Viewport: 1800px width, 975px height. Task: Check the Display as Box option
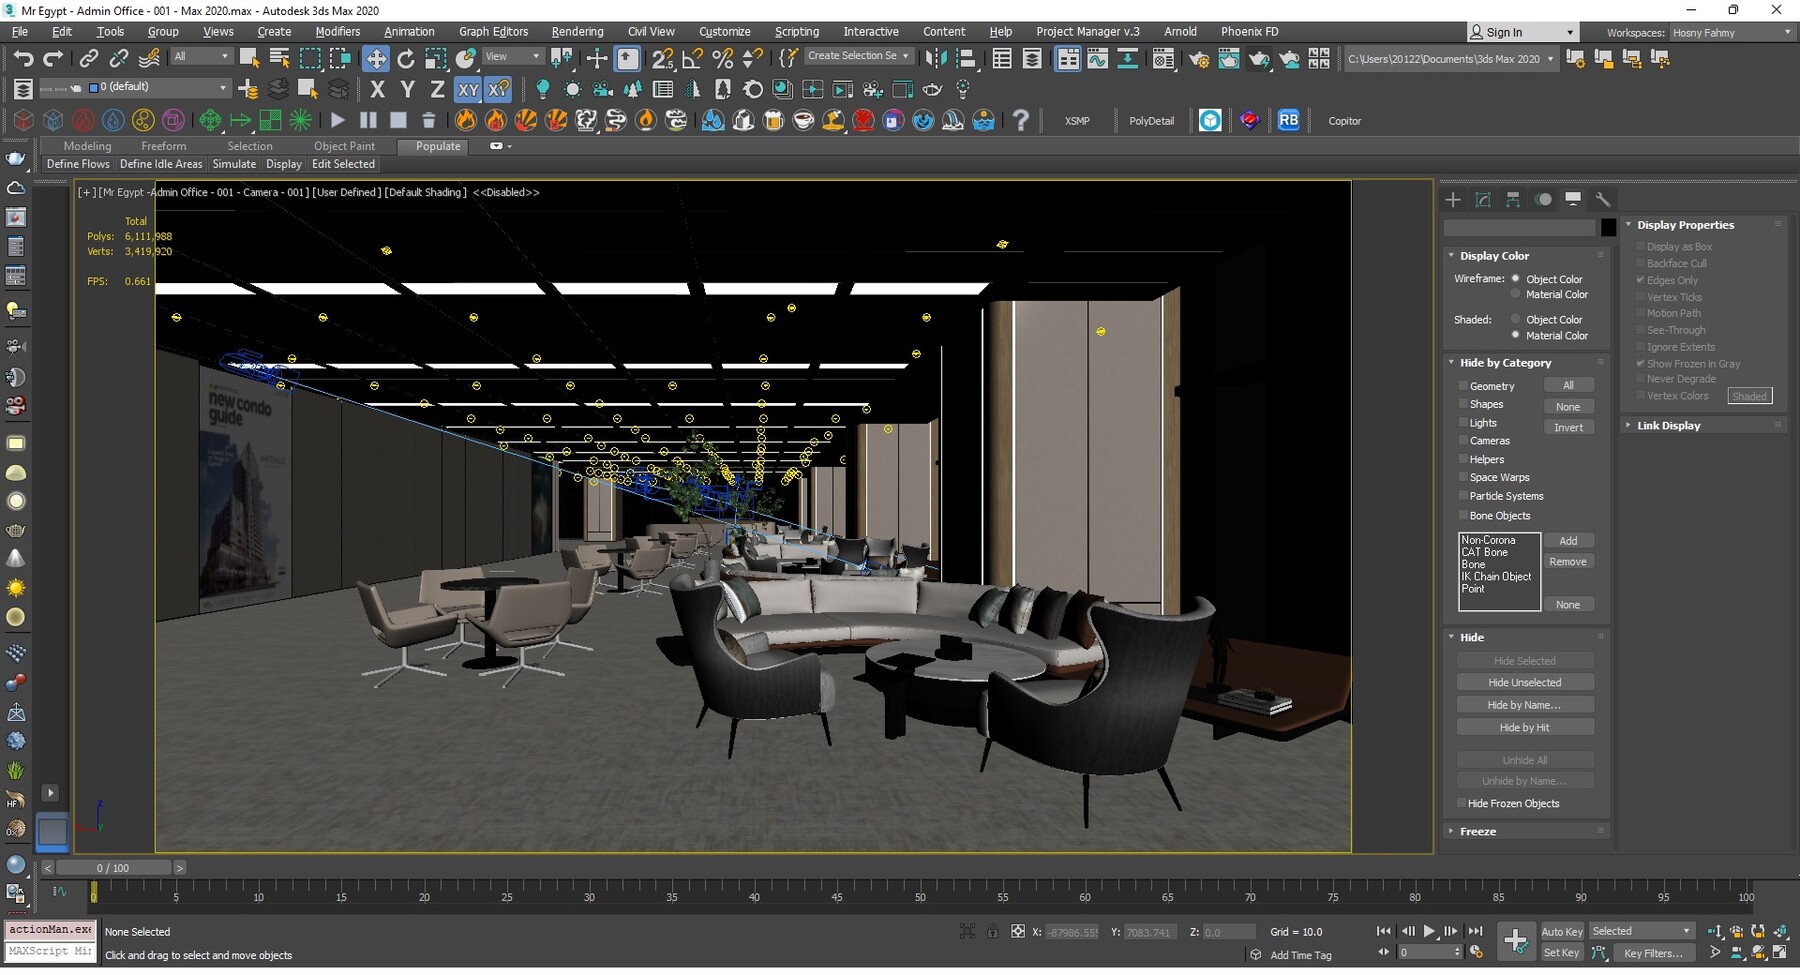[1642, 246]
